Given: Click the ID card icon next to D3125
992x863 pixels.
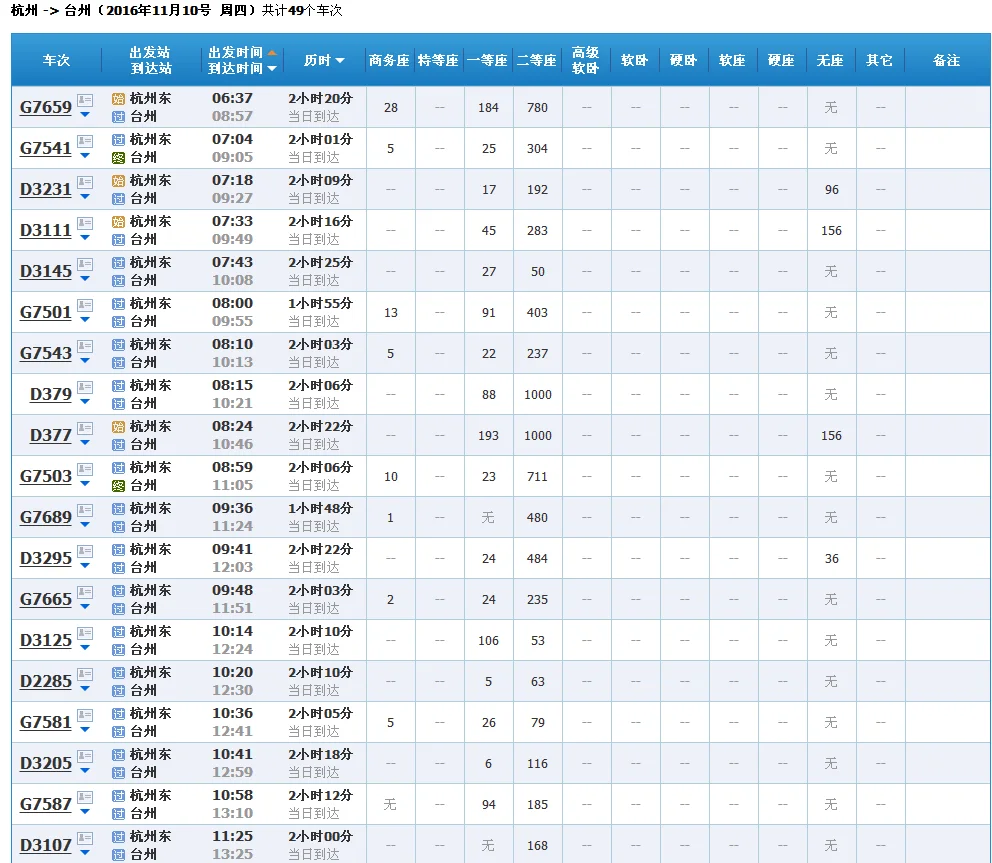Looking at the screenshot, I should 85,633.
